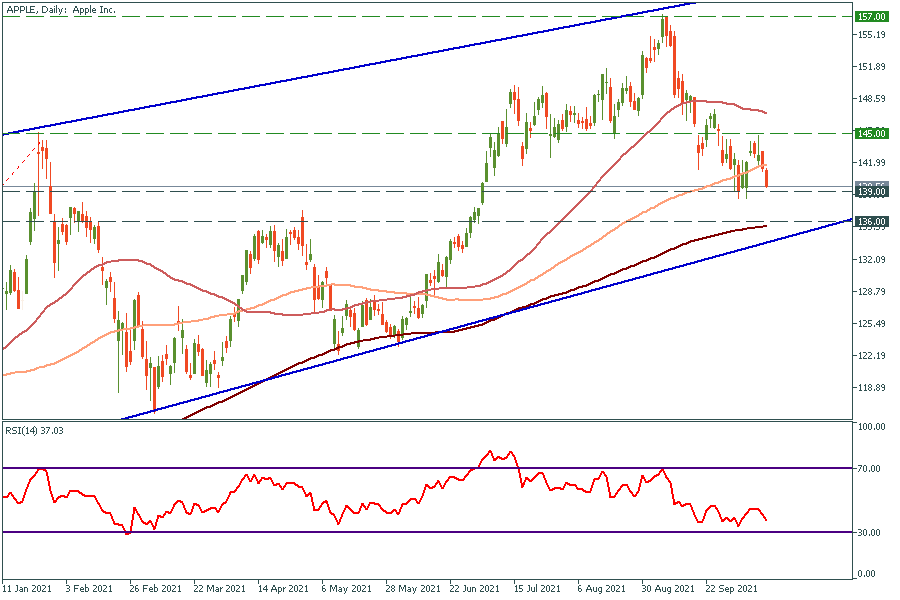Click the 0.00 RSI scale label
This screenshot has width=900, height=600.
(868, 574)
